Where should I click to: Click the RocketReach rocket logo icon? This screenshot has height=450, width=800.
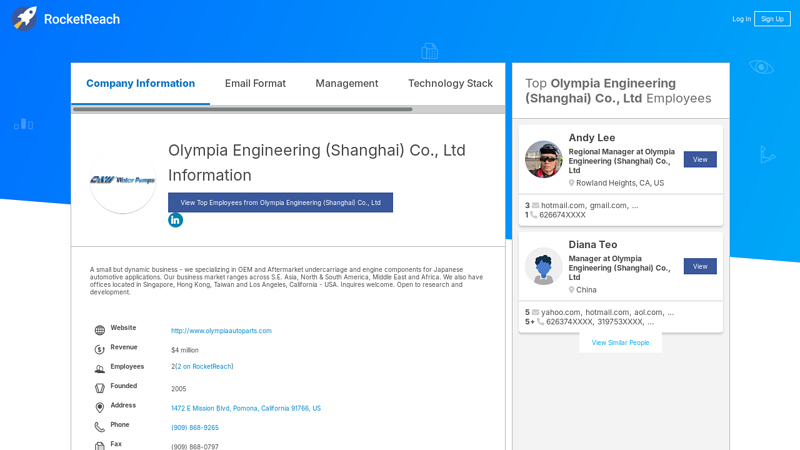point(24,19)
